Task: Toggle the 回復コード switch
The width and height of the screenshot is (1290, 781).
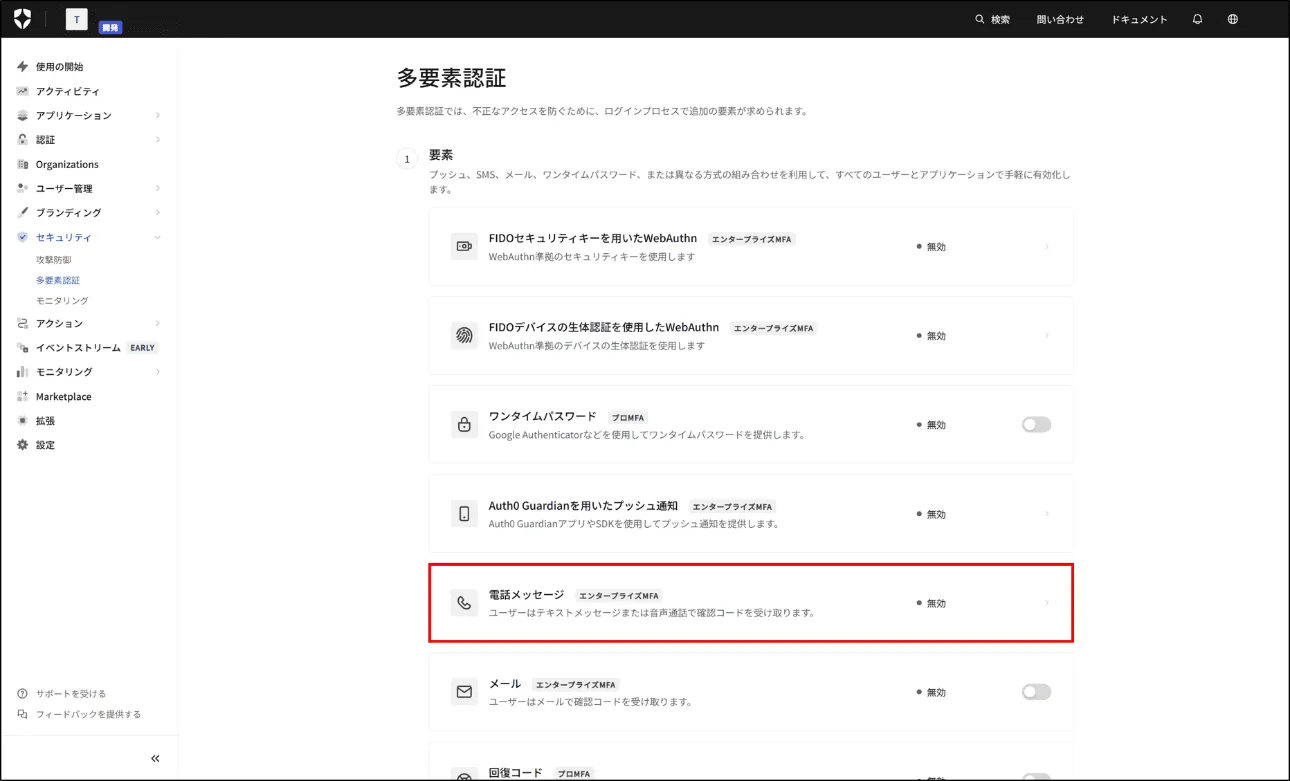Action: click(1036, 776)
